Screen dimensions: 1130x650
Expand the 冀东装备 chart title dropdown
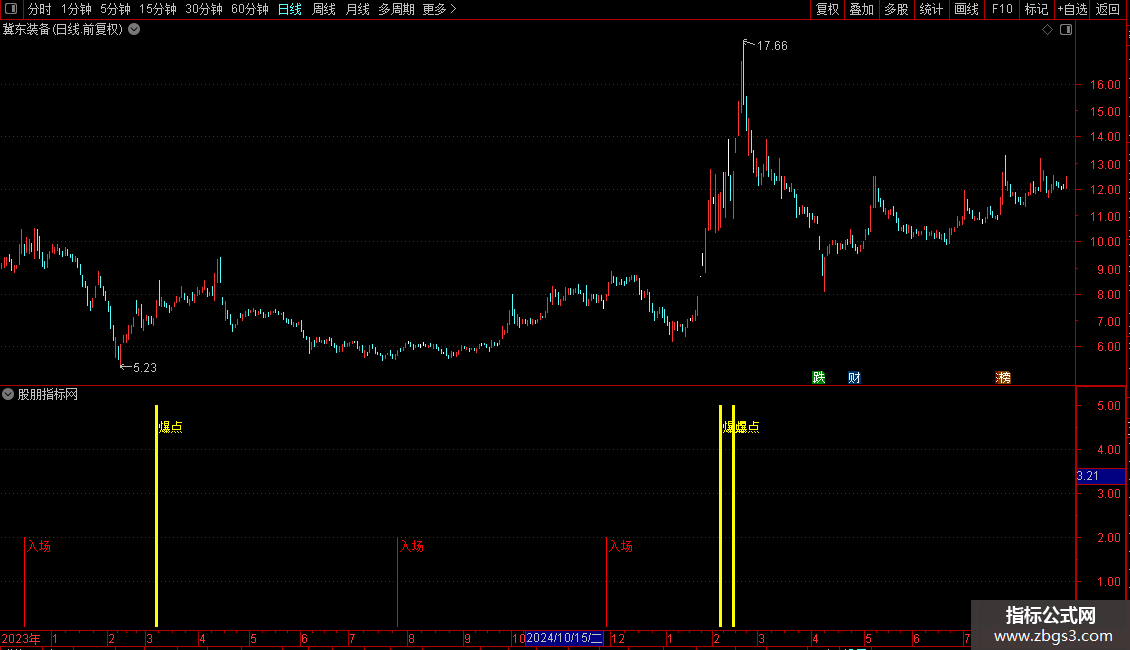[x=134, y=30]
